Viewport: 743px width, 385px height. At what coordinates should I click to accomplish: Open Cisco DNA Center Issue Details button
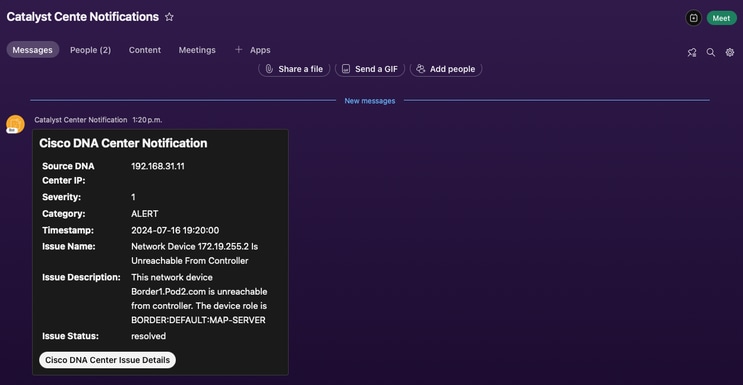pos(108,360)
